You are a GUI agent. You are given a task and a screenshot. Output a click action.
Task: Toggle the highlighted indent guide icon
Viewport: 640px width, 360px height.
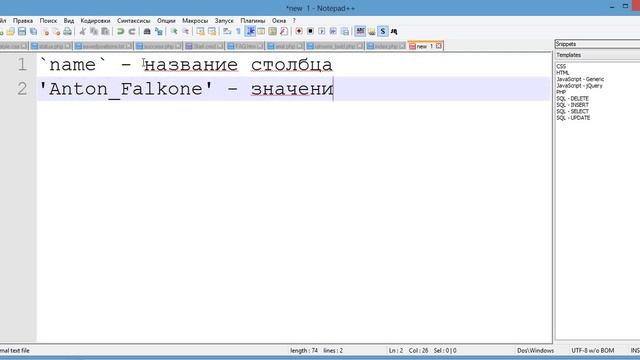click(x=250, y=31)
